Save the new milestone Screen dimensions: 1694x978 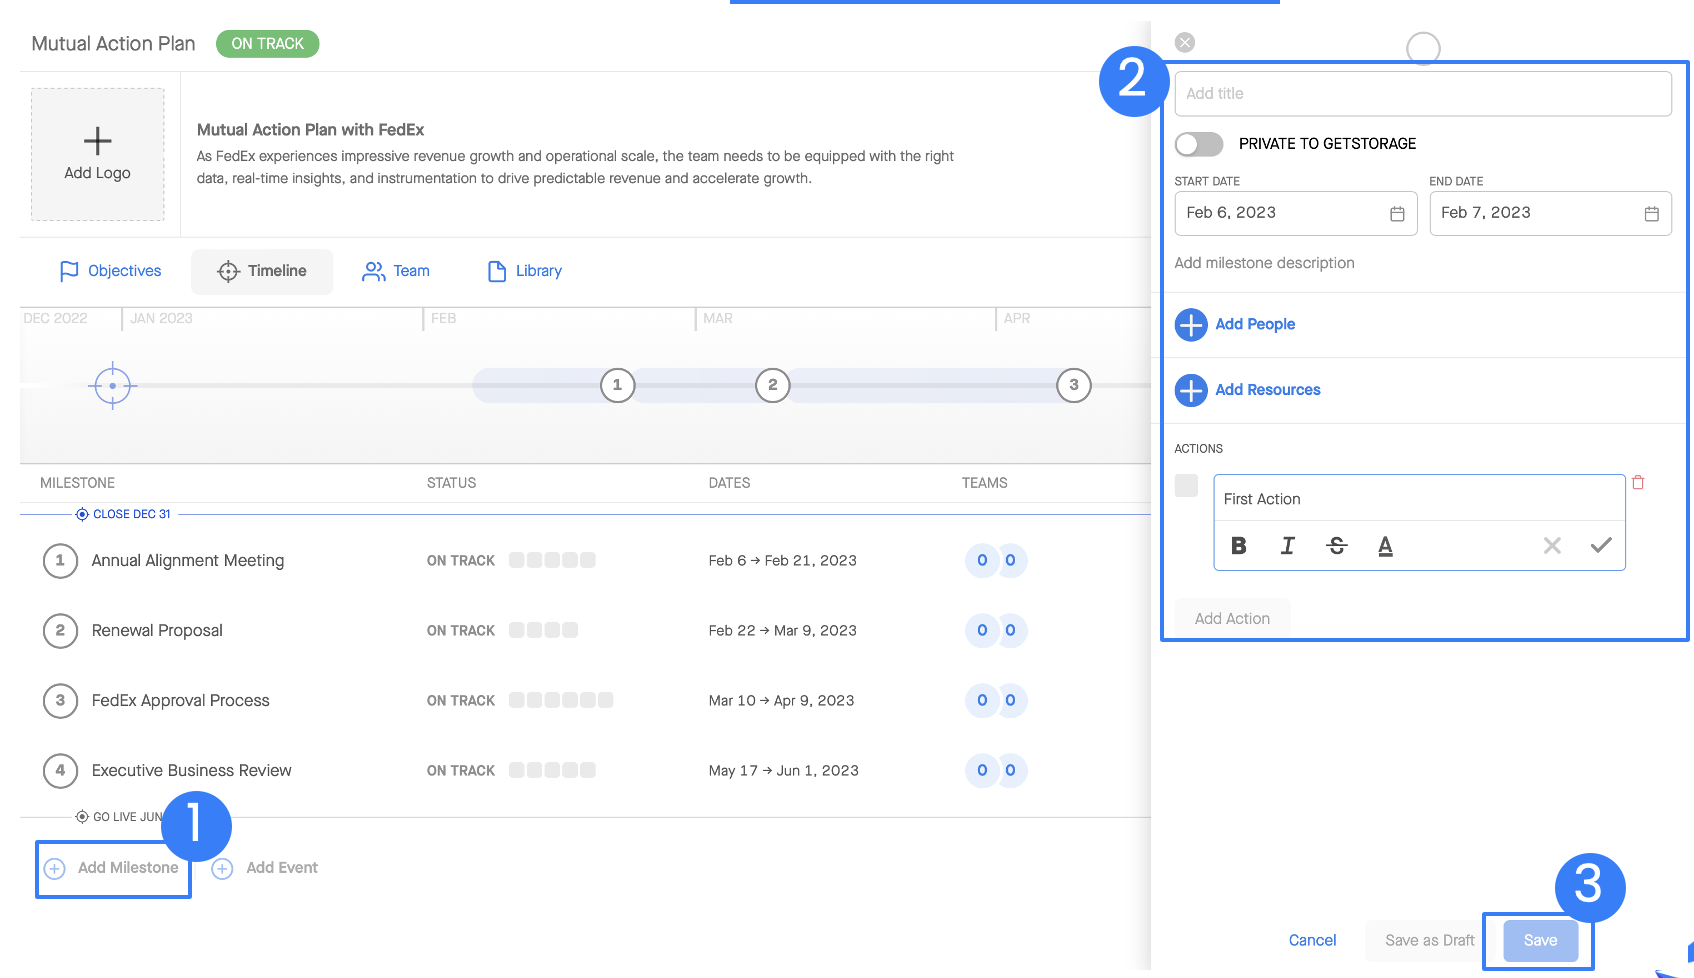click(x=1540, y=940)
